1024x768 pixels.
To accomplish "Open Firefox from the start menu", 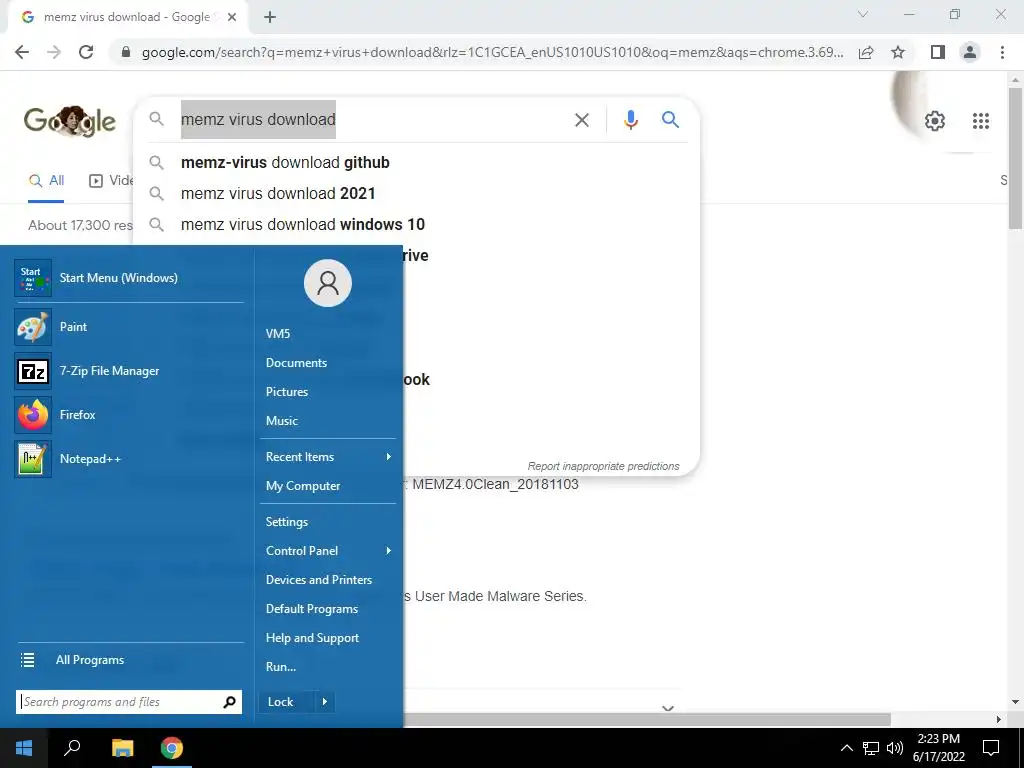I will 129,415.
